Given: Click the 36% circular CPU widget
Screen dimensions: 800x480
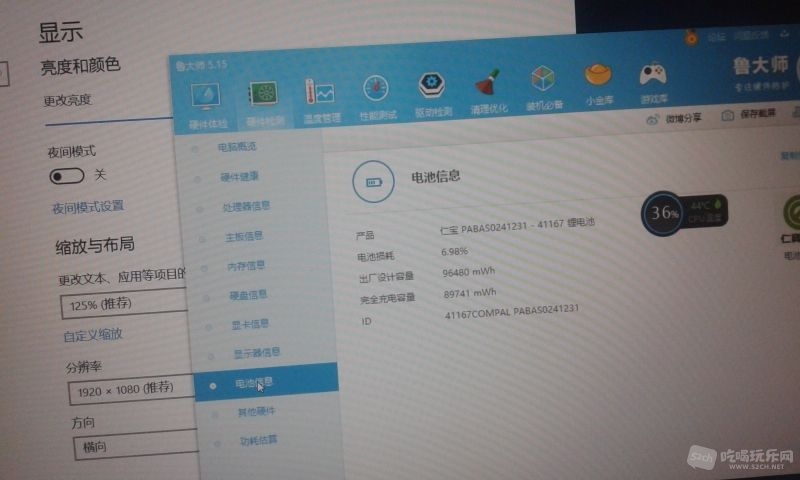Looking at the screenshot, I should click(663, 213).
